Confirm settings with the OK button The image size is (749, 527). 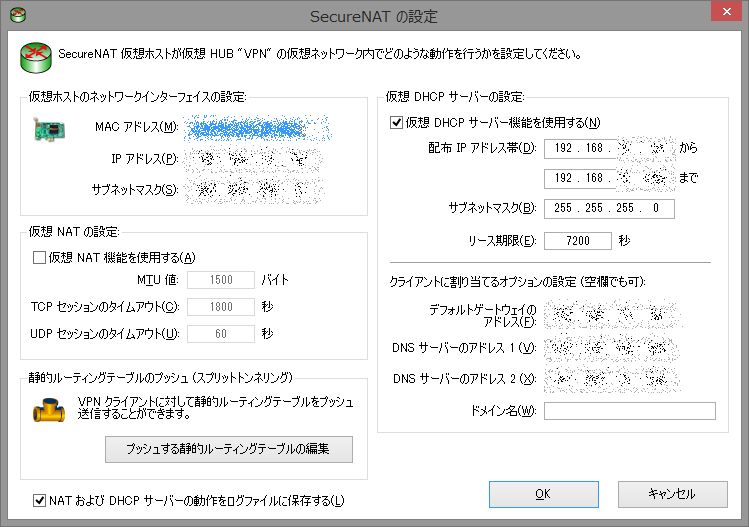pos(544,494)
